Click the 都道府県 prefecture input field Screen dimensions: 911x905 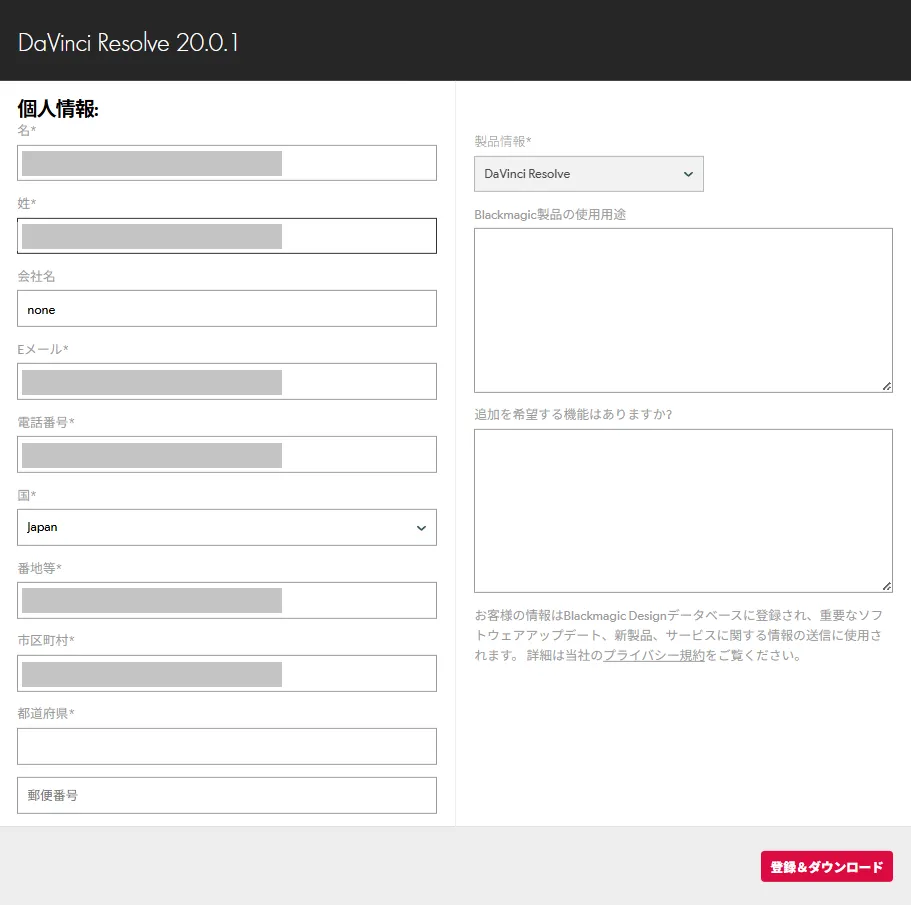click(227, 746)
